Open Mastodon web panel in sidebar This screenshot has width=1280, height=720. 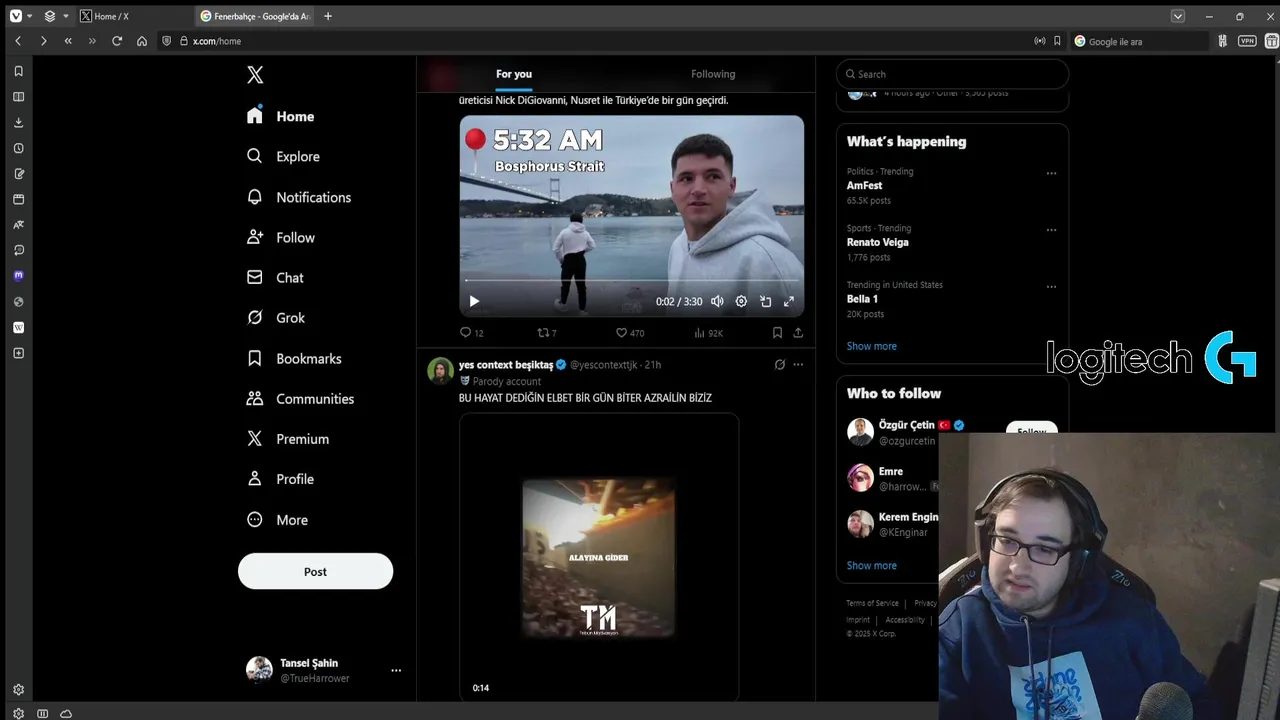point(18,276)
